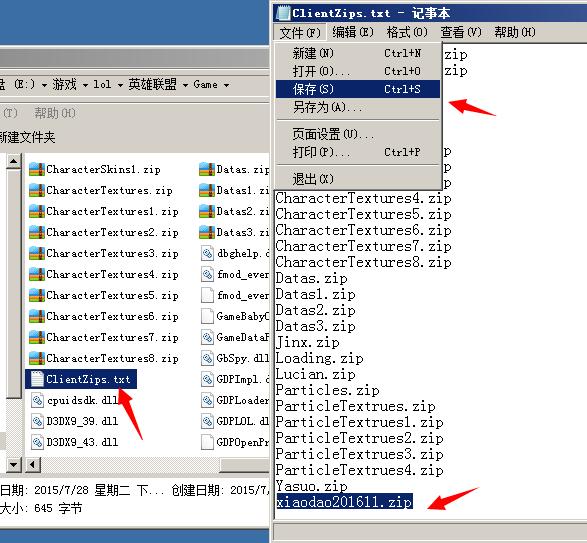This screenshot has width=587, height=543.
Task: Choose 保存(S) to save the file
Action: (358, 89)
